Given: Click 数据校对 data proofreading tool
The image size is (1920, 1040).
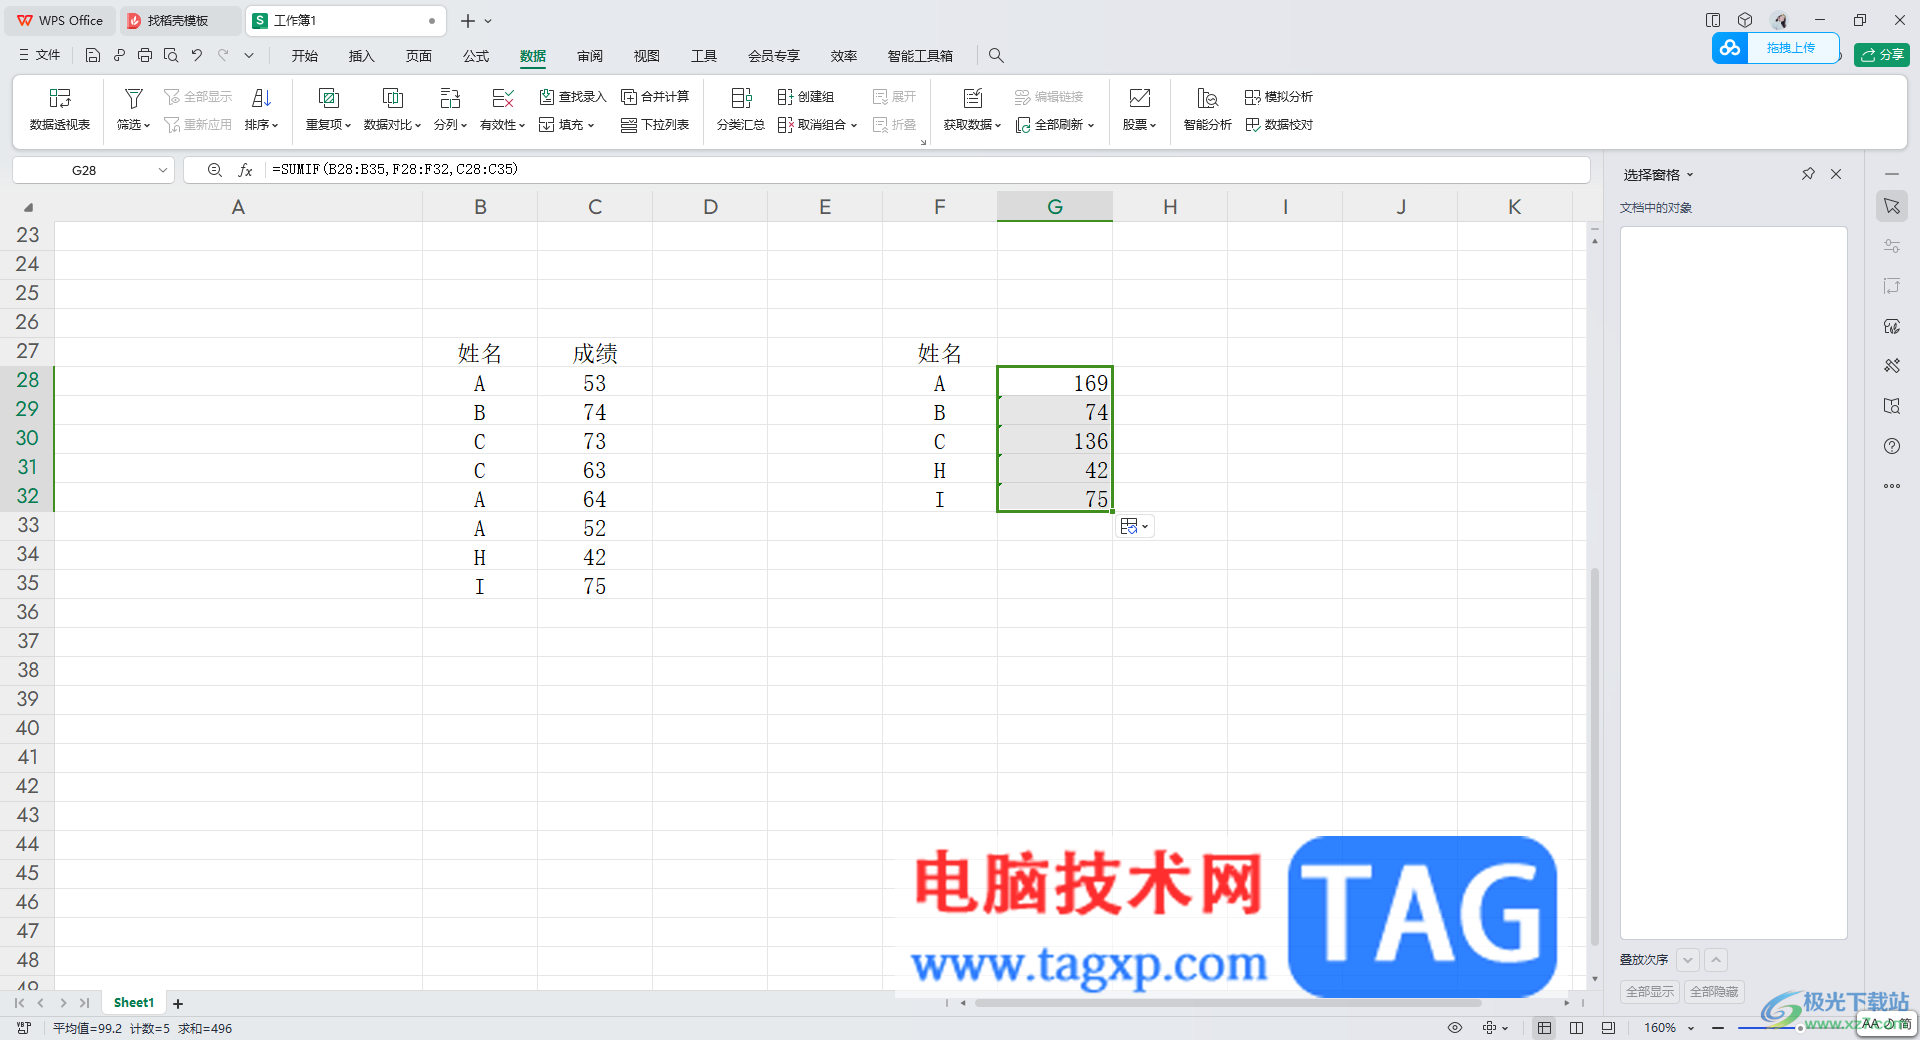Looking at the screenshot, I should point(1279,125).
